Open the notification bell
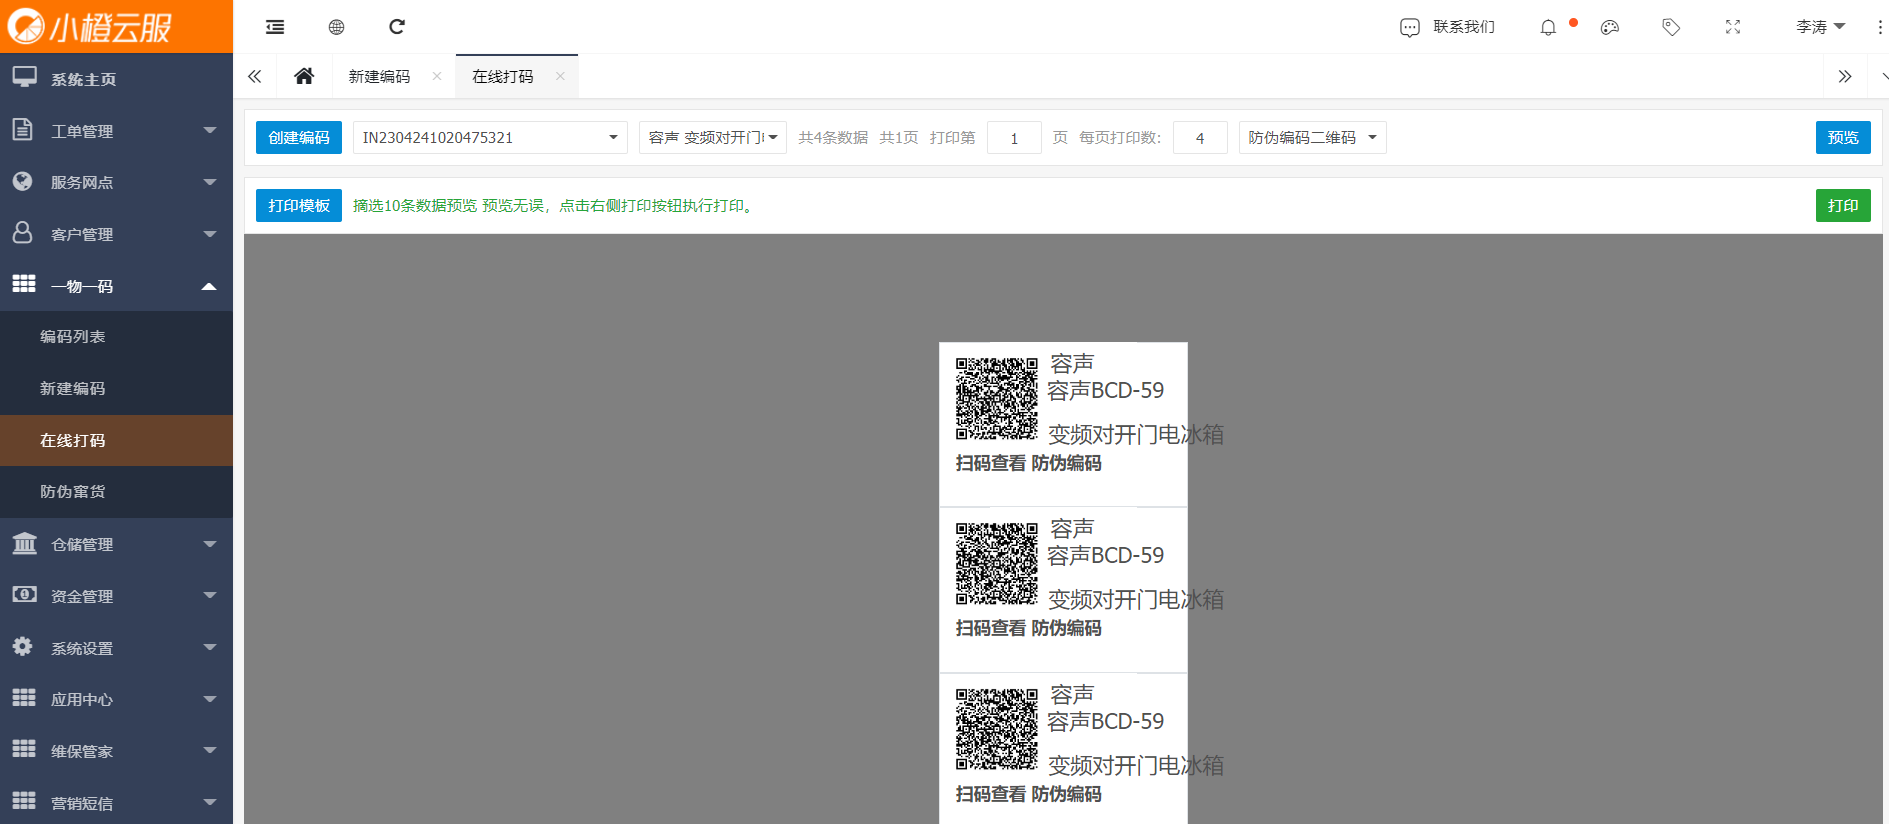This screenshot has height=824, width=1889. pyautogui.click(x=1548, y=27)
